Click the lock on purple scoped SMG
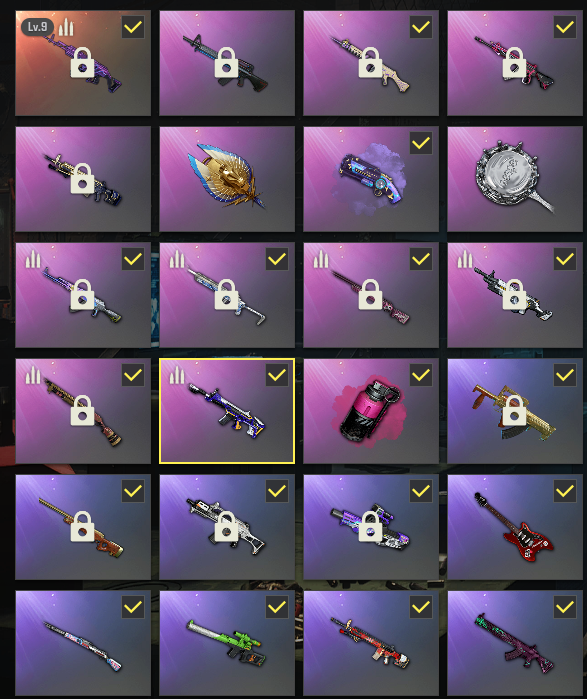The width and height of the screenshot is (587, 699). coord(370,526)
